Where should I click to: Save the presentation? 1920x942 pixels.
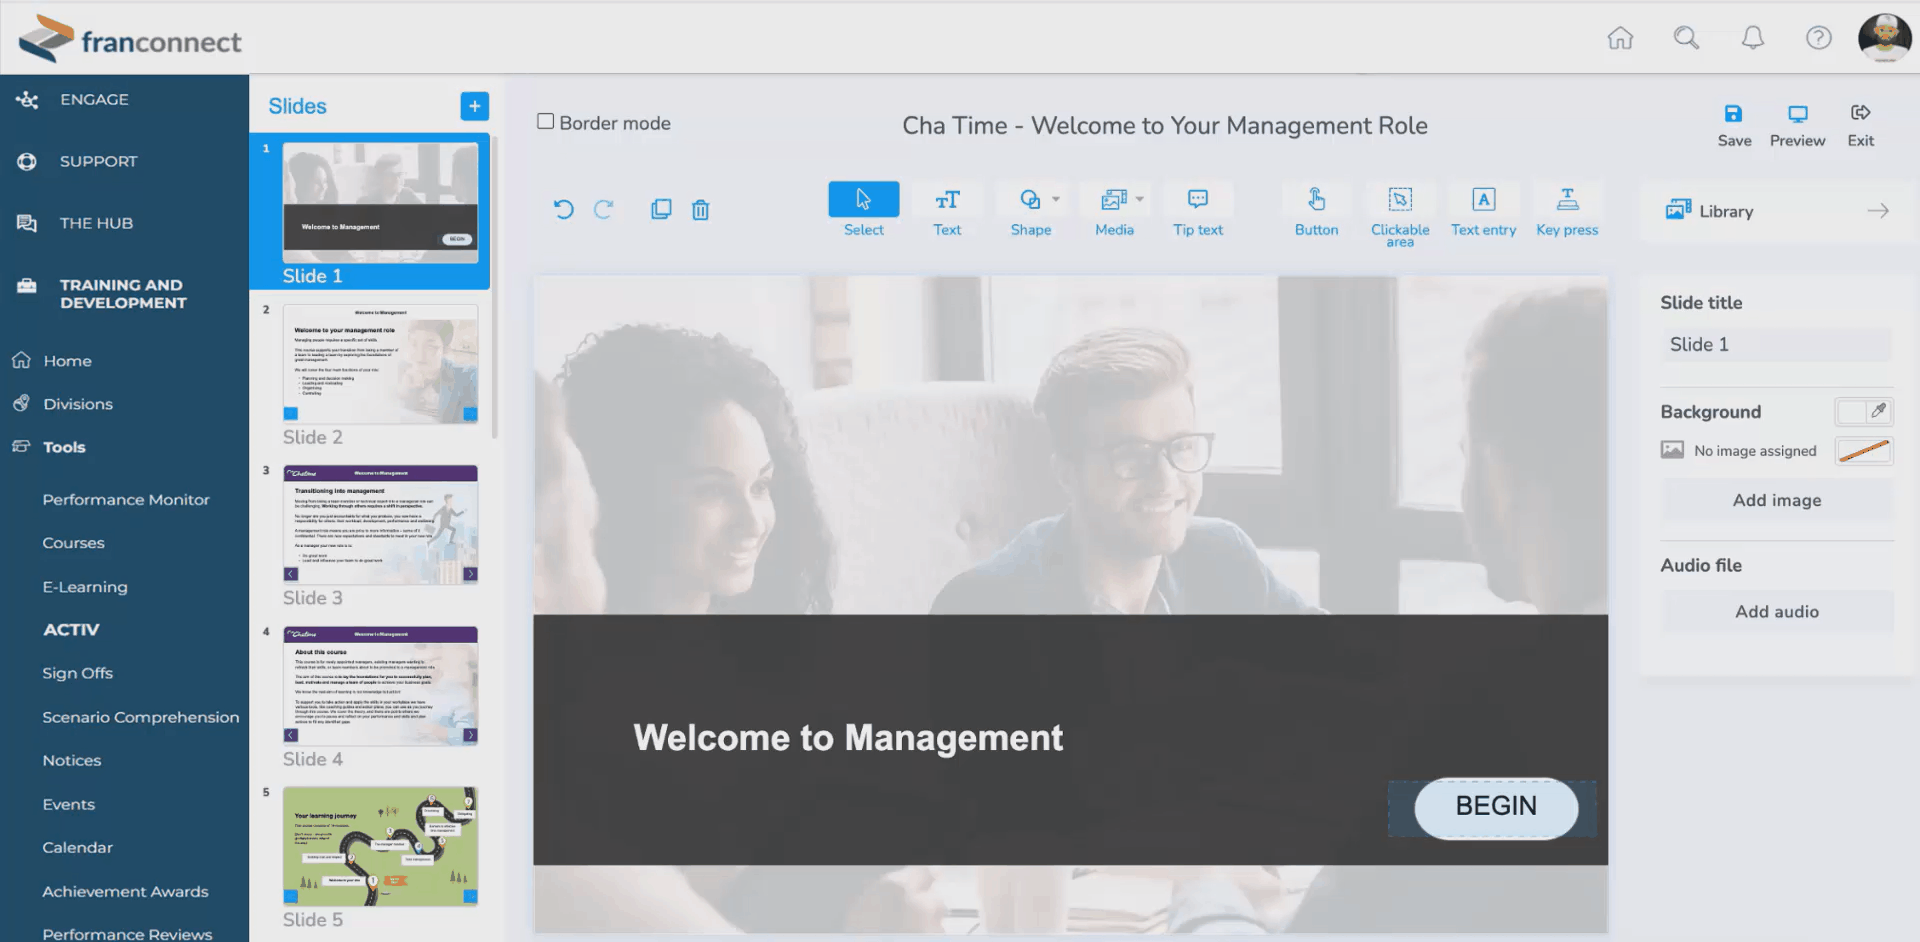[x=1734, y=125]
